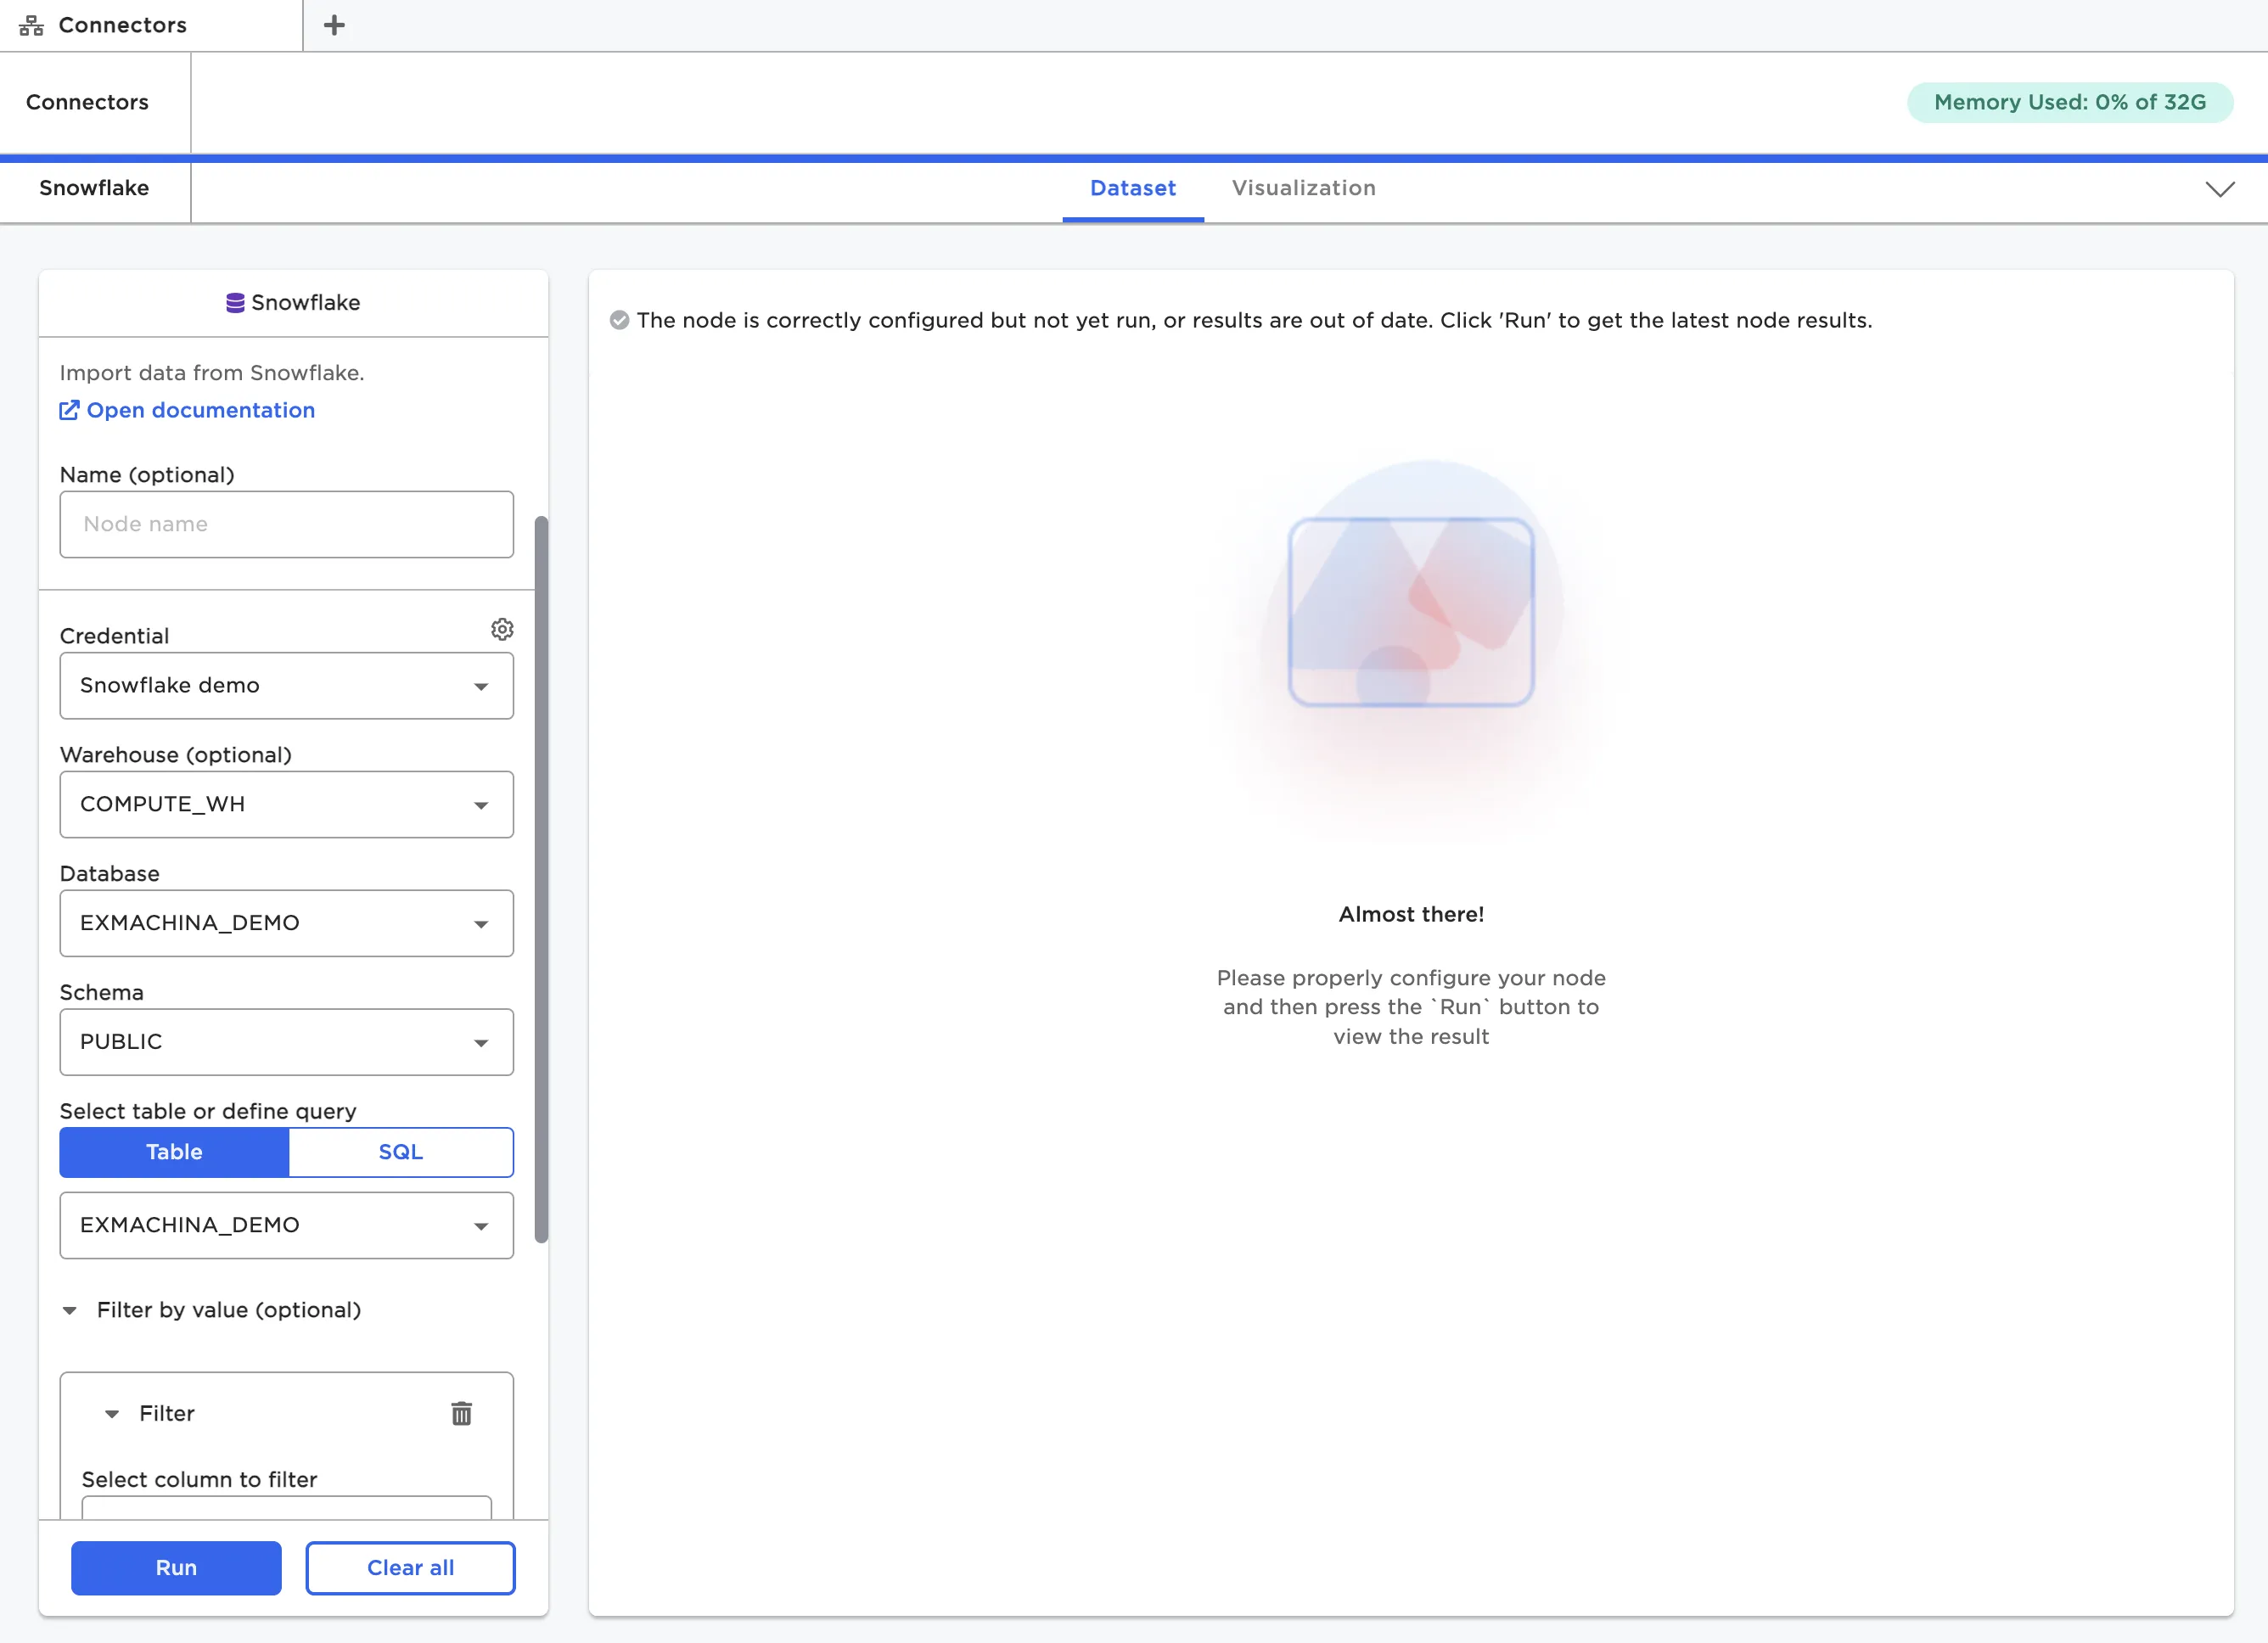Click the Node name input field

pos(286,524)
